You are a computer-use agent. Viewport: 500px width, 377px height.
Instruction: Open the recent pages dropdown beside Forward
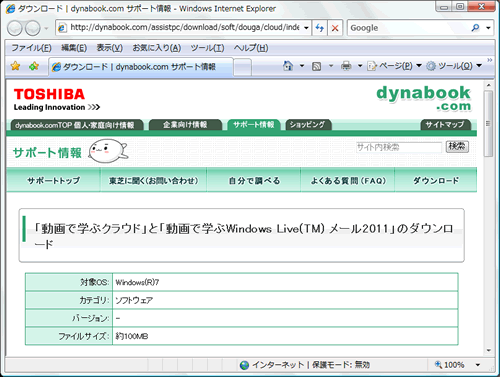tap(46, 28)
